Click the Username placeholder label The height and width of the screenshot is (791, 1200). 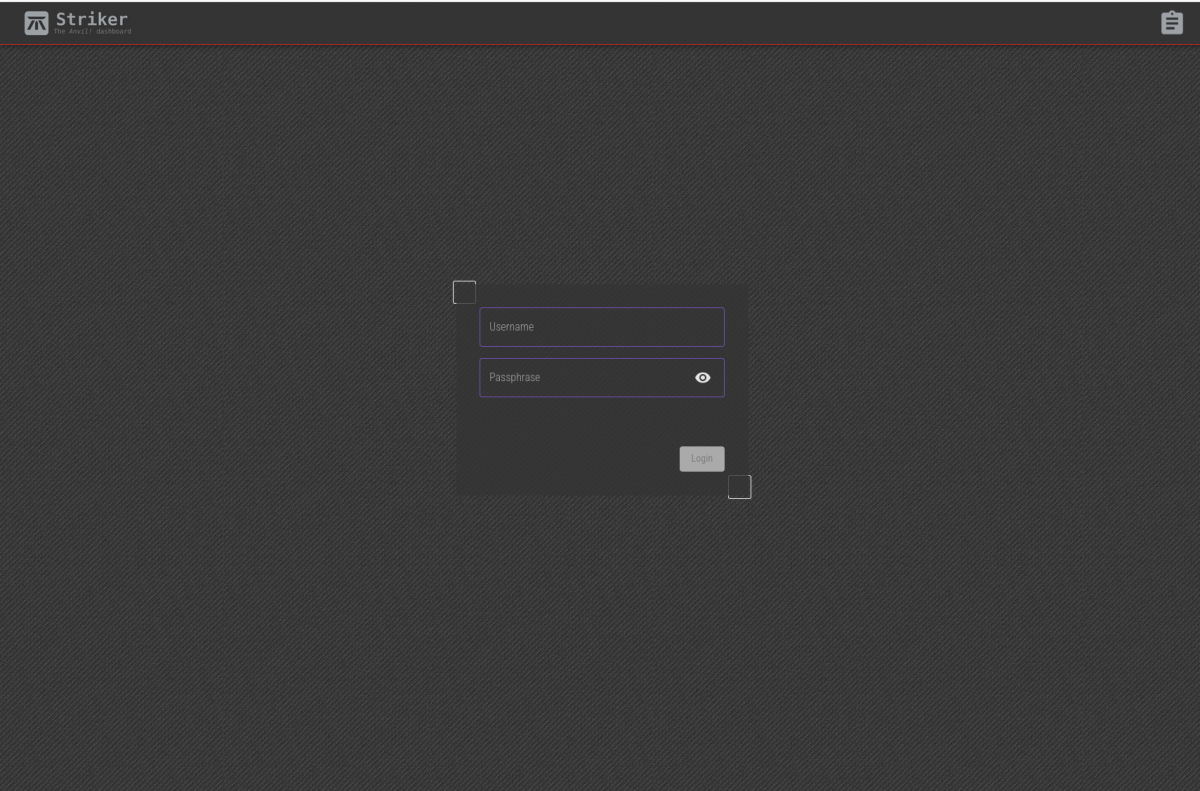click(x=511, y=327)
